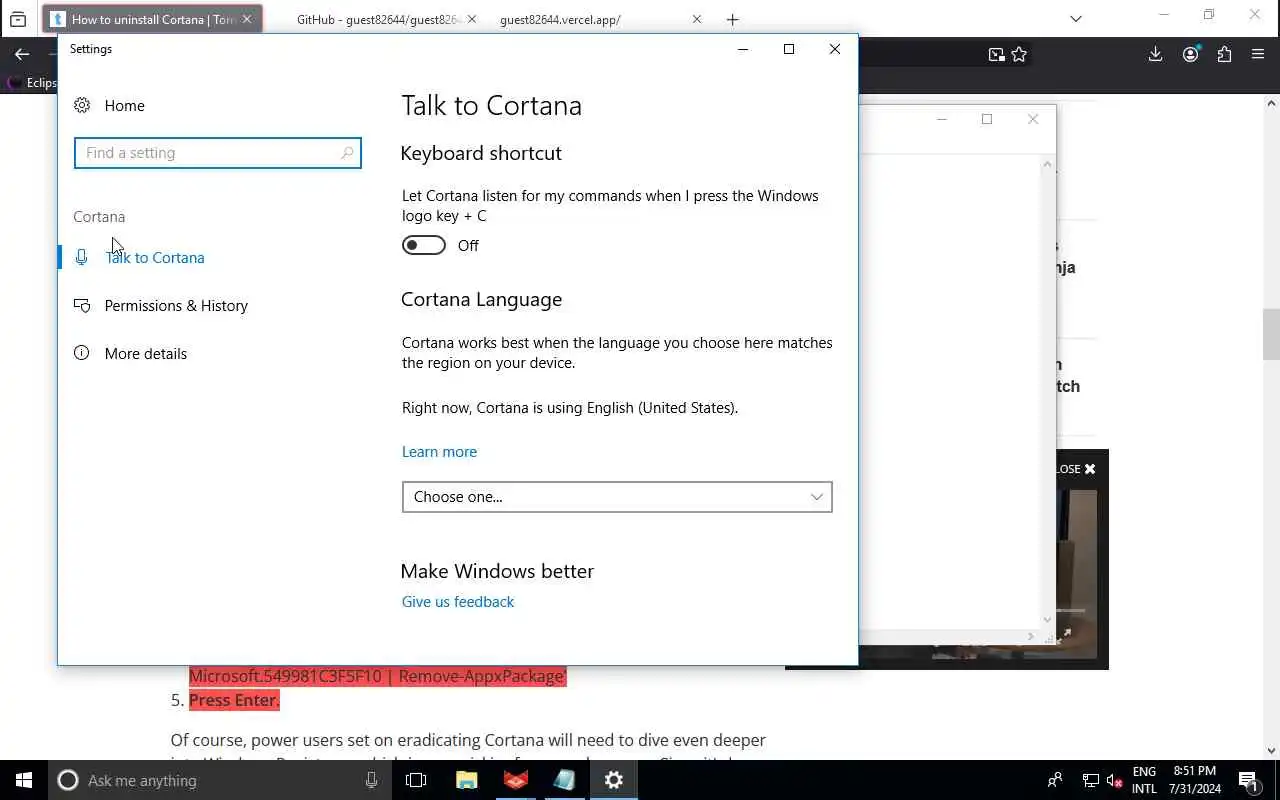Go back in browser

click(x=22, y=55)
